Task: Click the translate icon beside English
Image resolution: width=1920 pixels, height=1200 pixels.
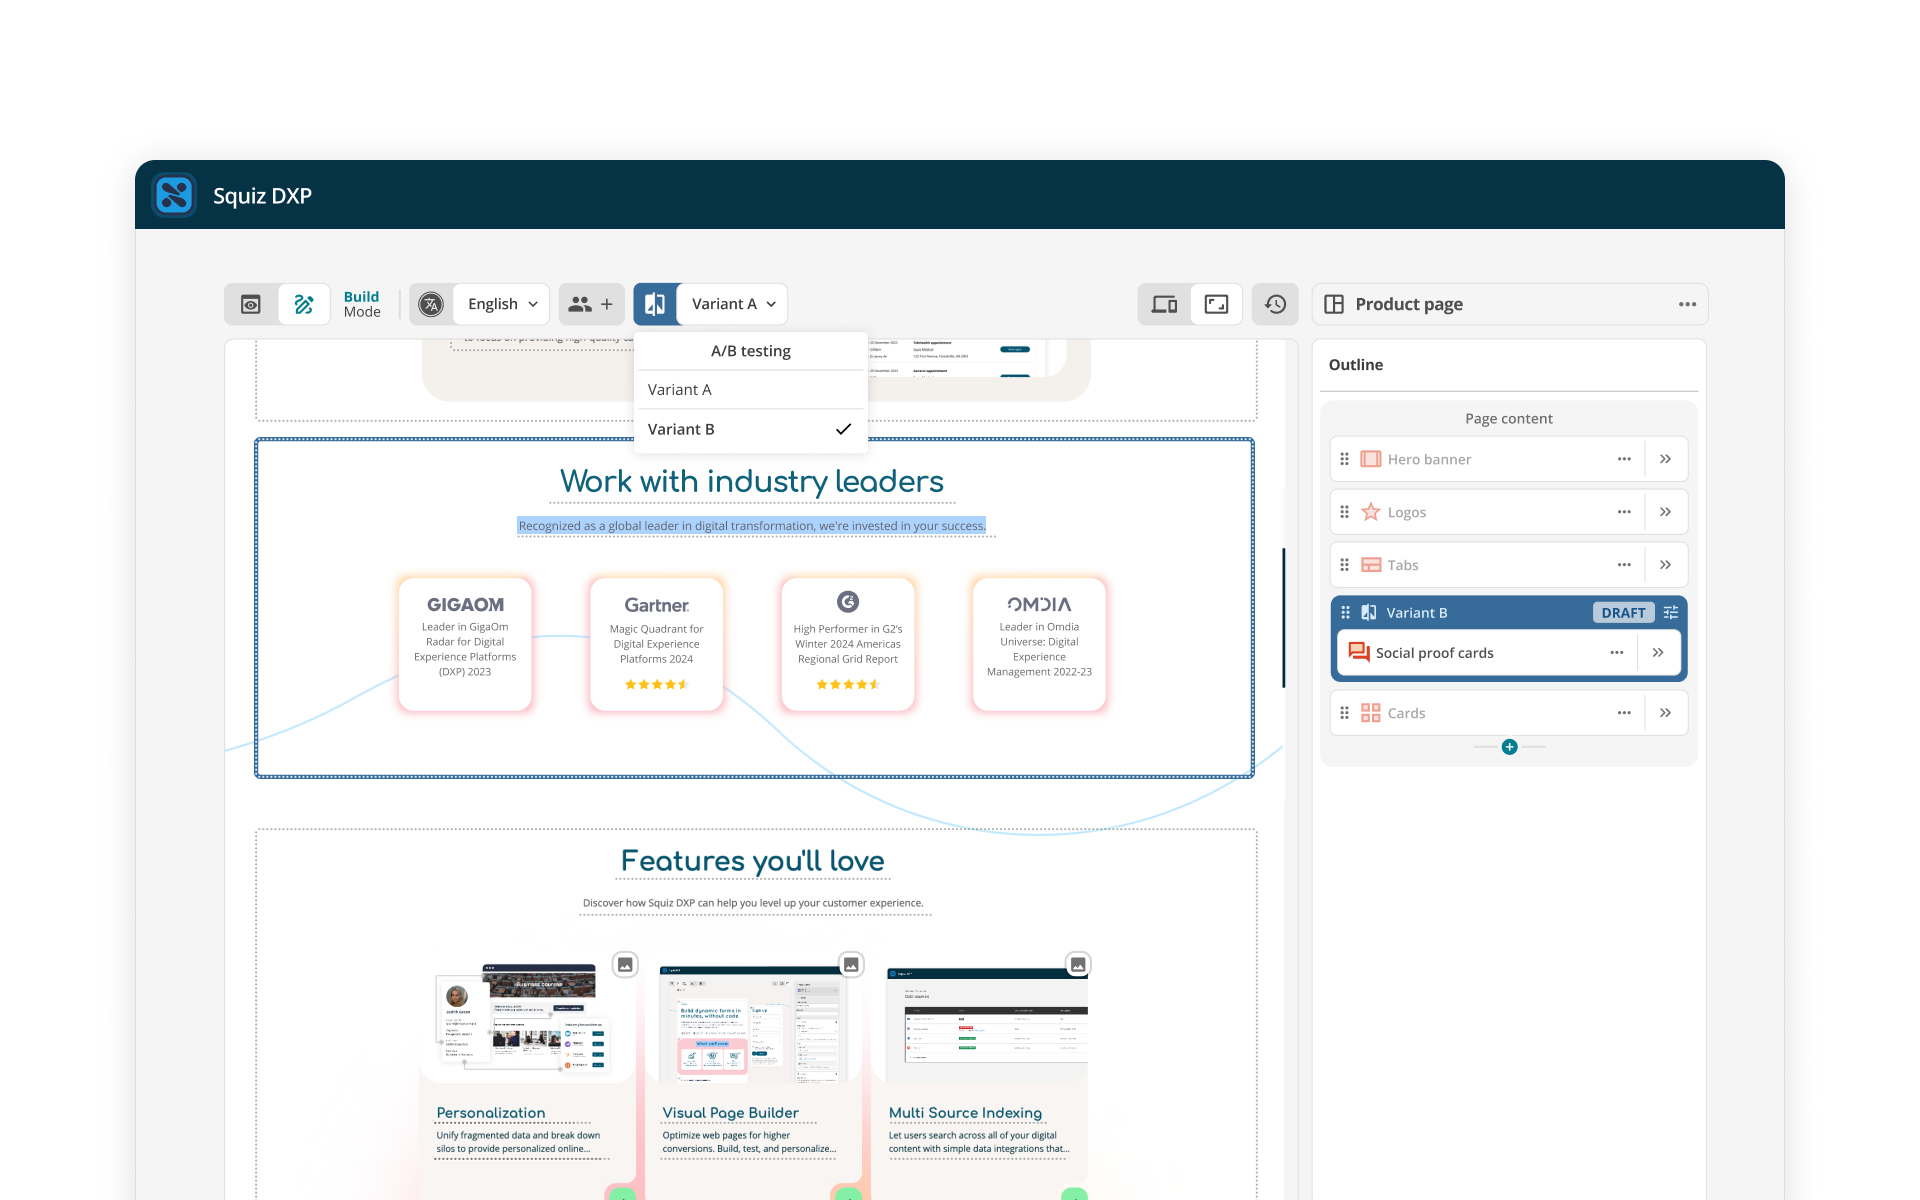Action: [x=430, y=304]
